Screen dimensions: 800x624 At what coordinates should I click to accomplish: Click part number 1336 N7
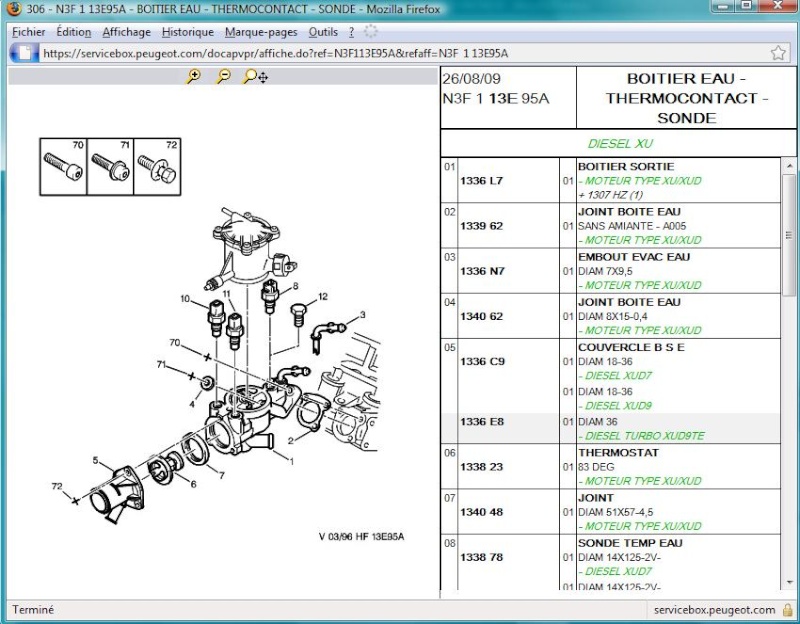point(482,271)
